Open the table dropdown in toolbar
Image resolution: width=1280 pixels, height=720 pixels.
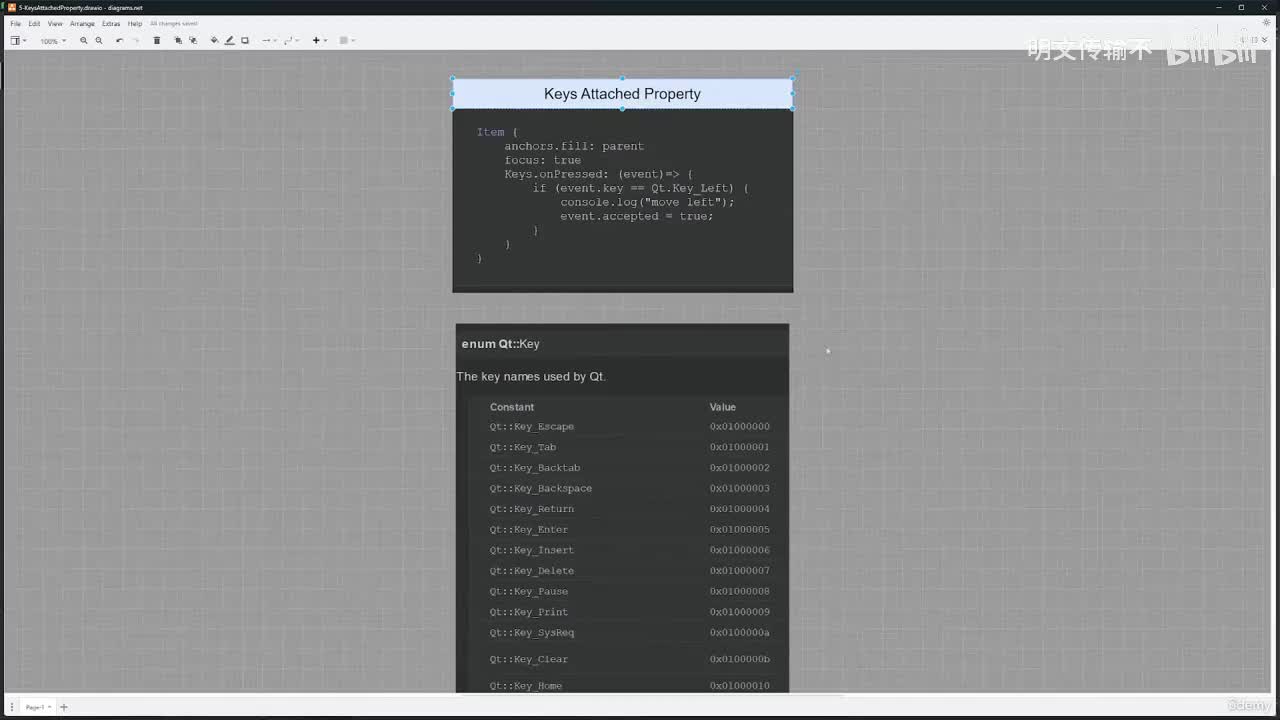click(346, 41)
